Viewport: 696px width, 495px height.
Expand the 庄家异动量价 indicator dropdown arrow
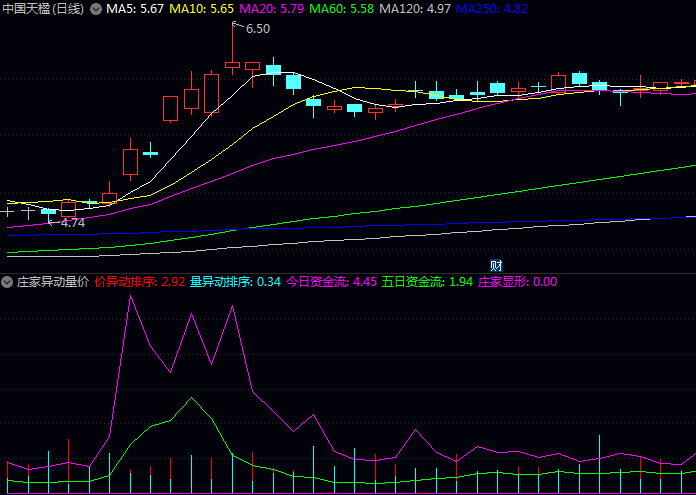click(x=7, y=282)
